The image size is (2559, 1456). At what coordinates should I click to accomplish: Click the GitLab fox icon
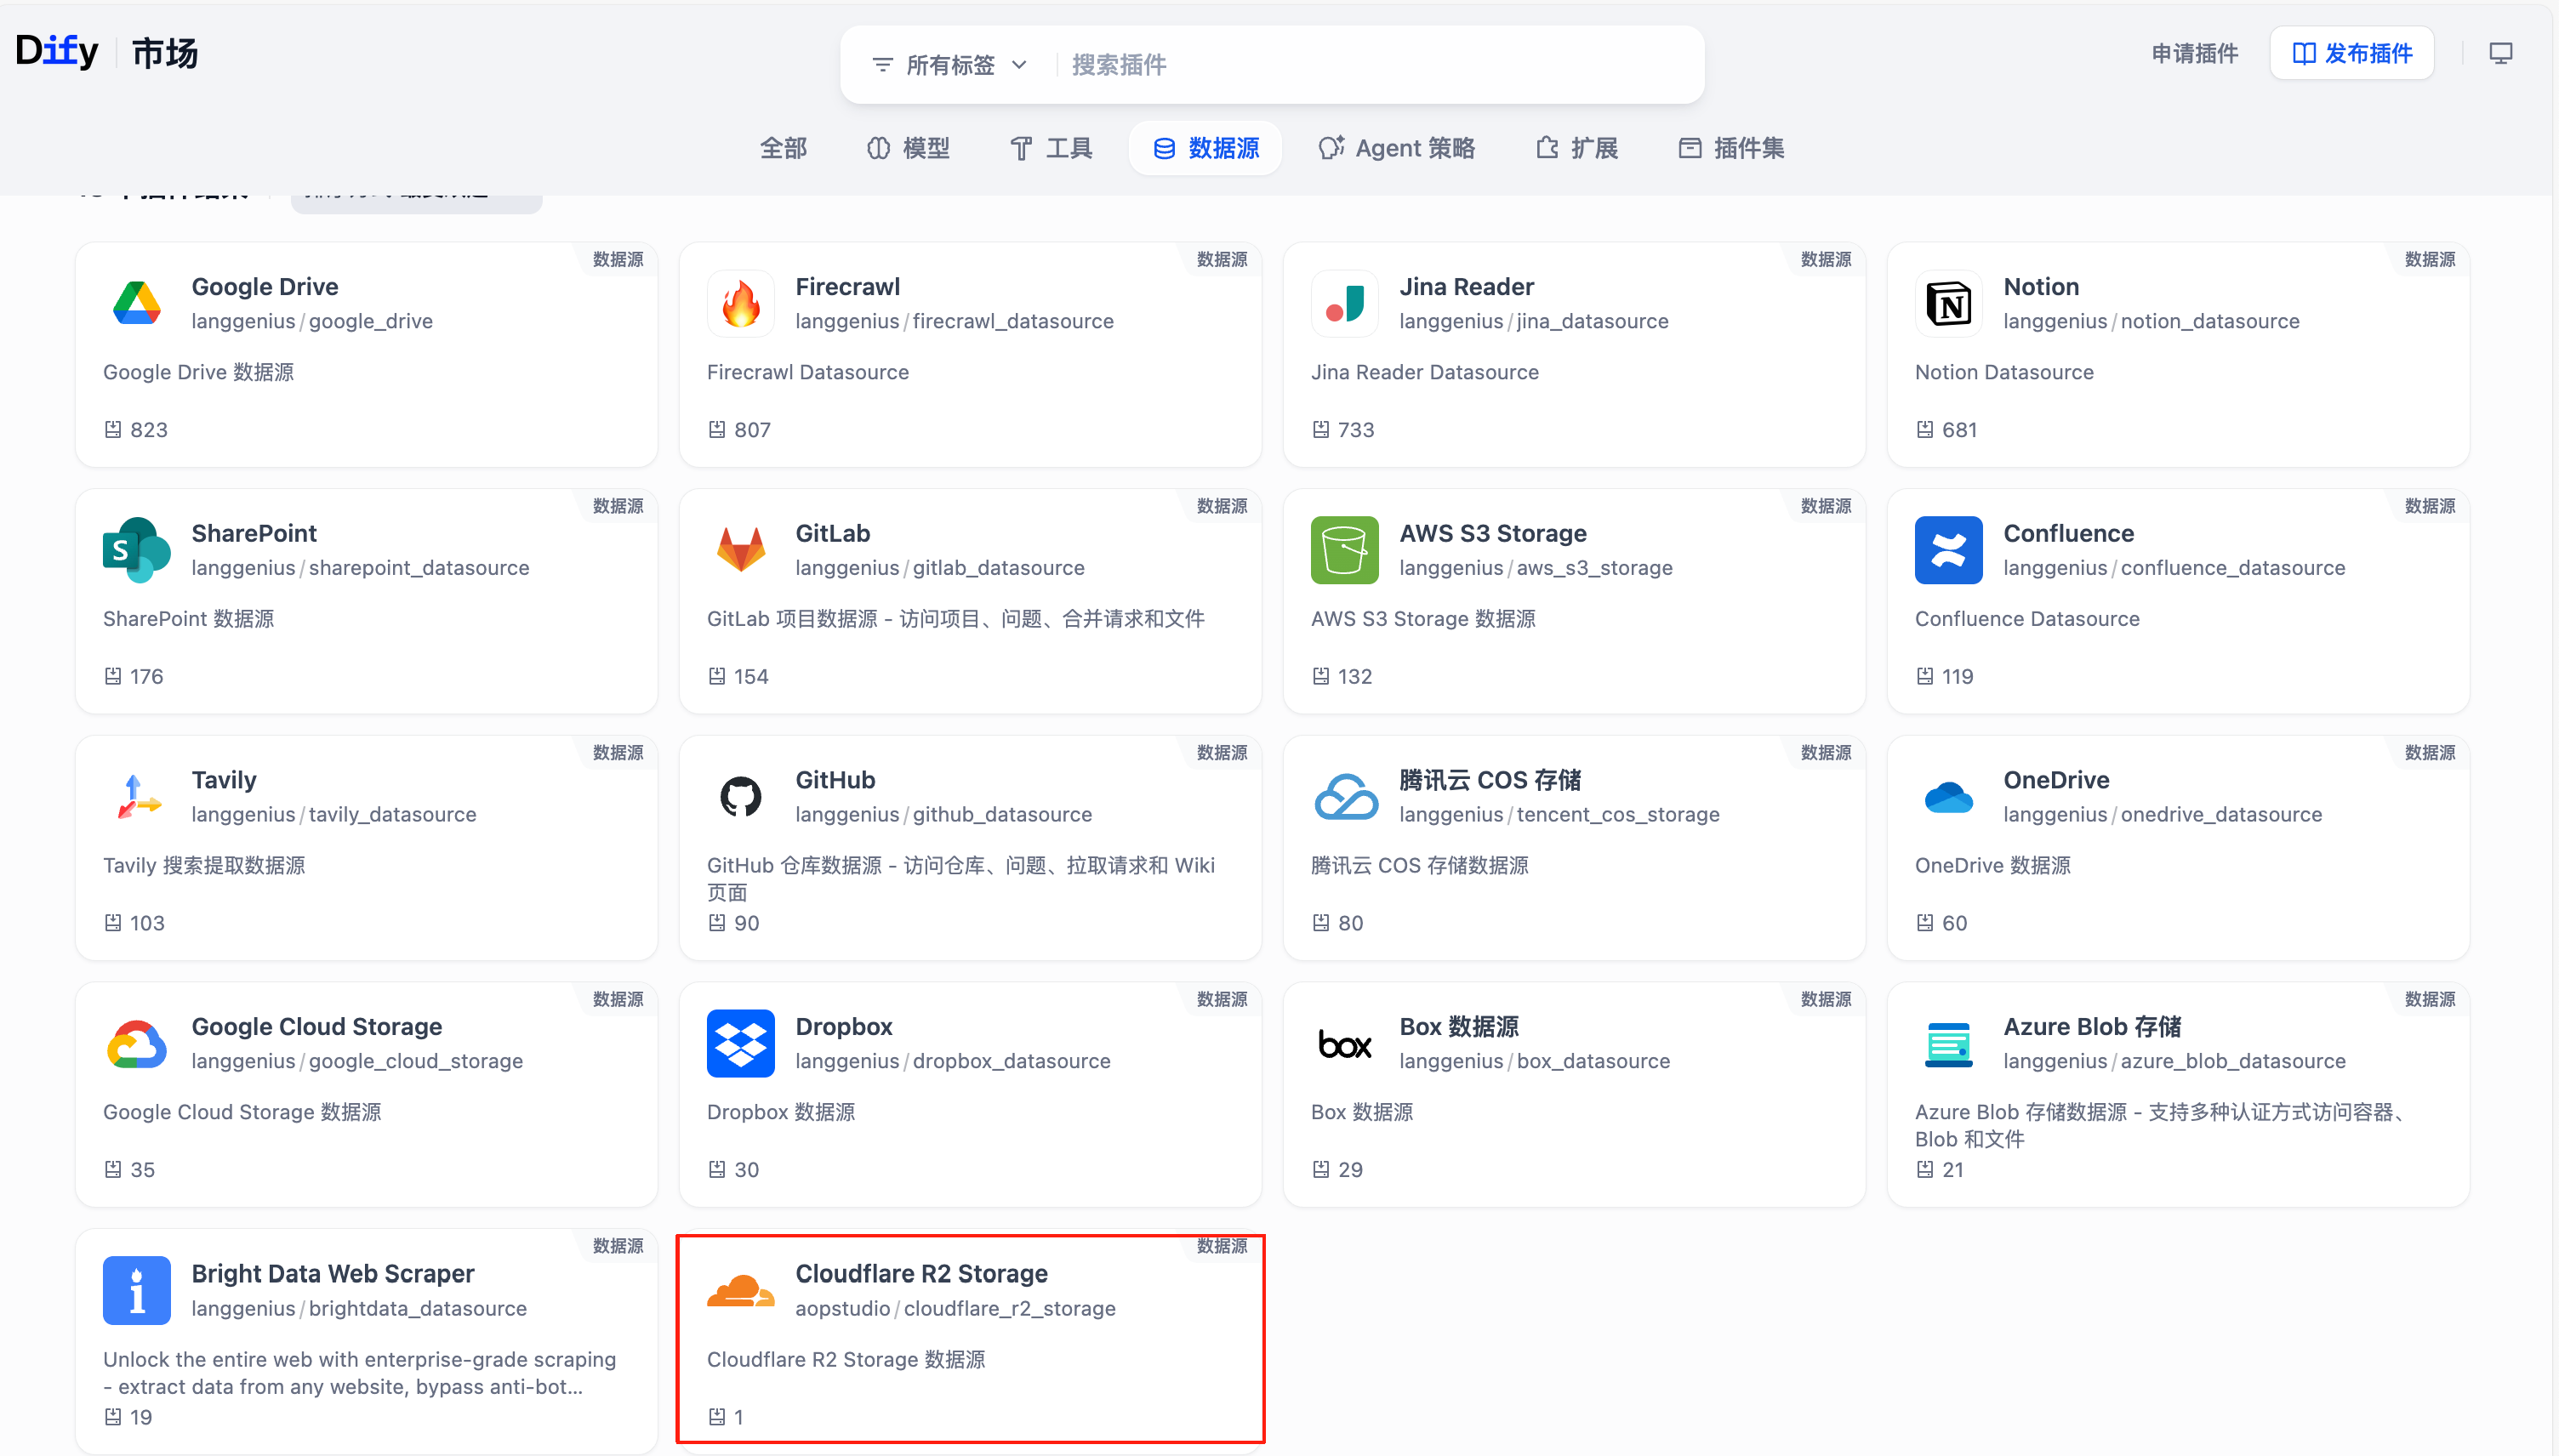pos(741,549)
